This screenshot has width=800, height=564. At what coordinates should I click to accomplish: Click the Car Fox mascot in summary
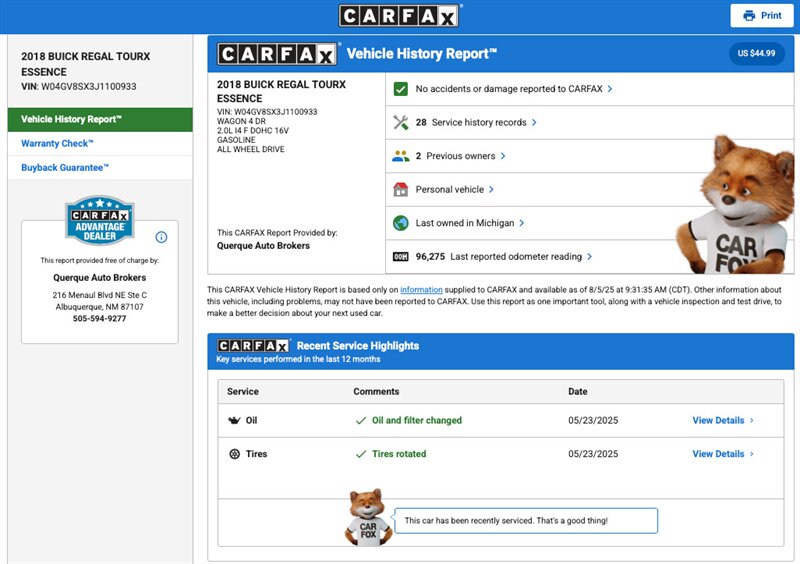(736, 204)
